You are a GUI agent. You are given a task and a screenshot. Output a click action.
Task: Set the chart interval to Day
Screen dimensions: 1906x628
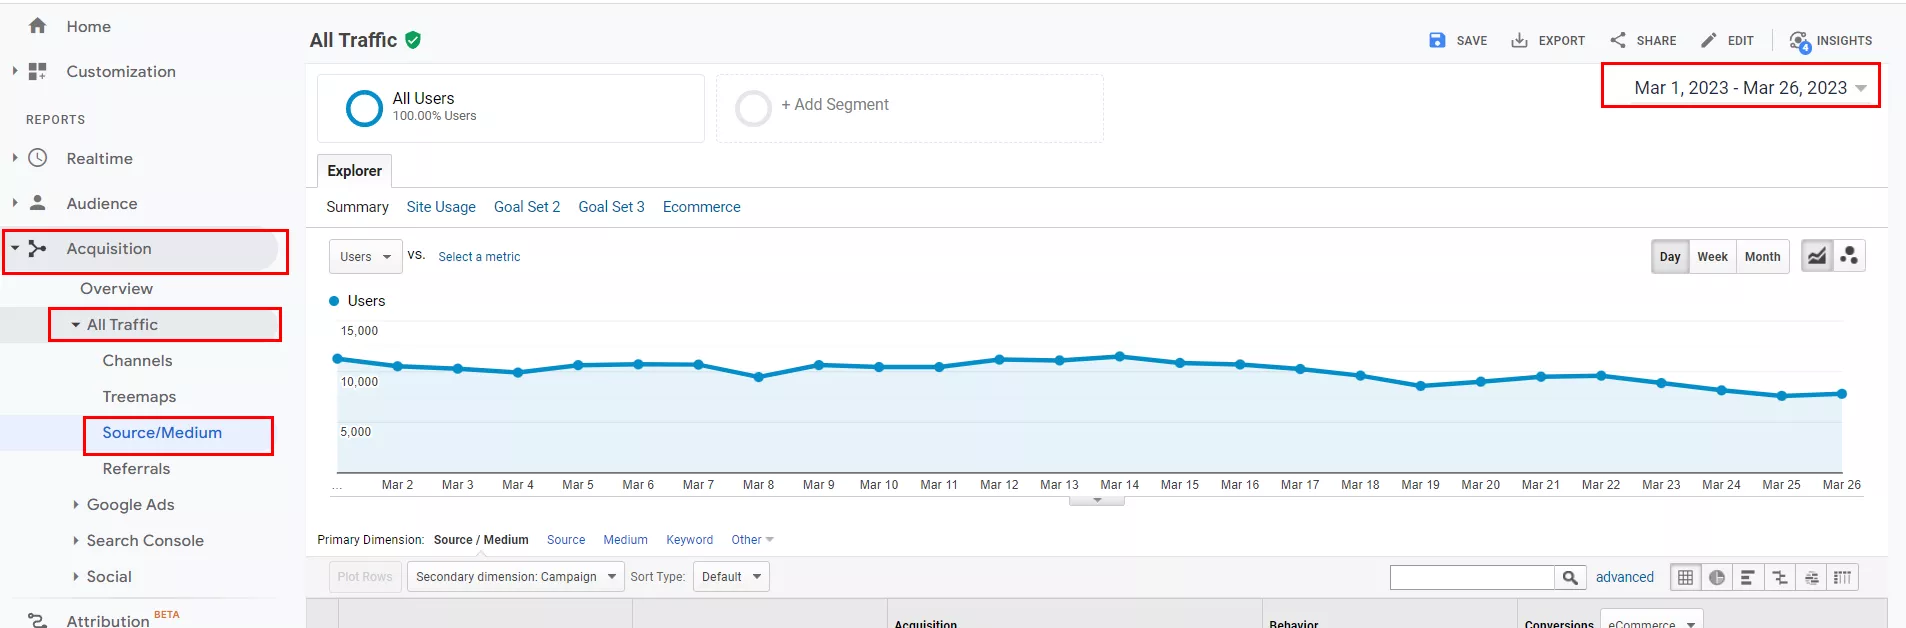tap(1670, 257)
